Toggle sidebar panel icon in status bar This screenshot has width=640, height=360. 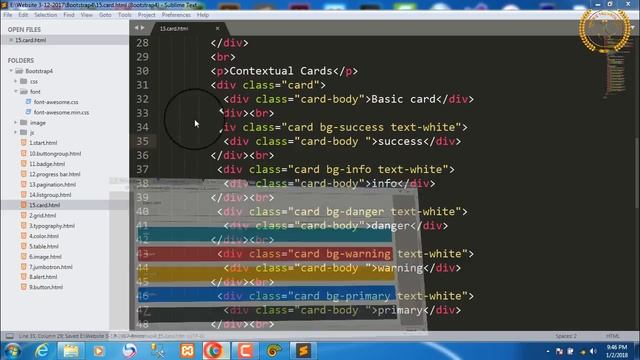(x=9, y=336)
